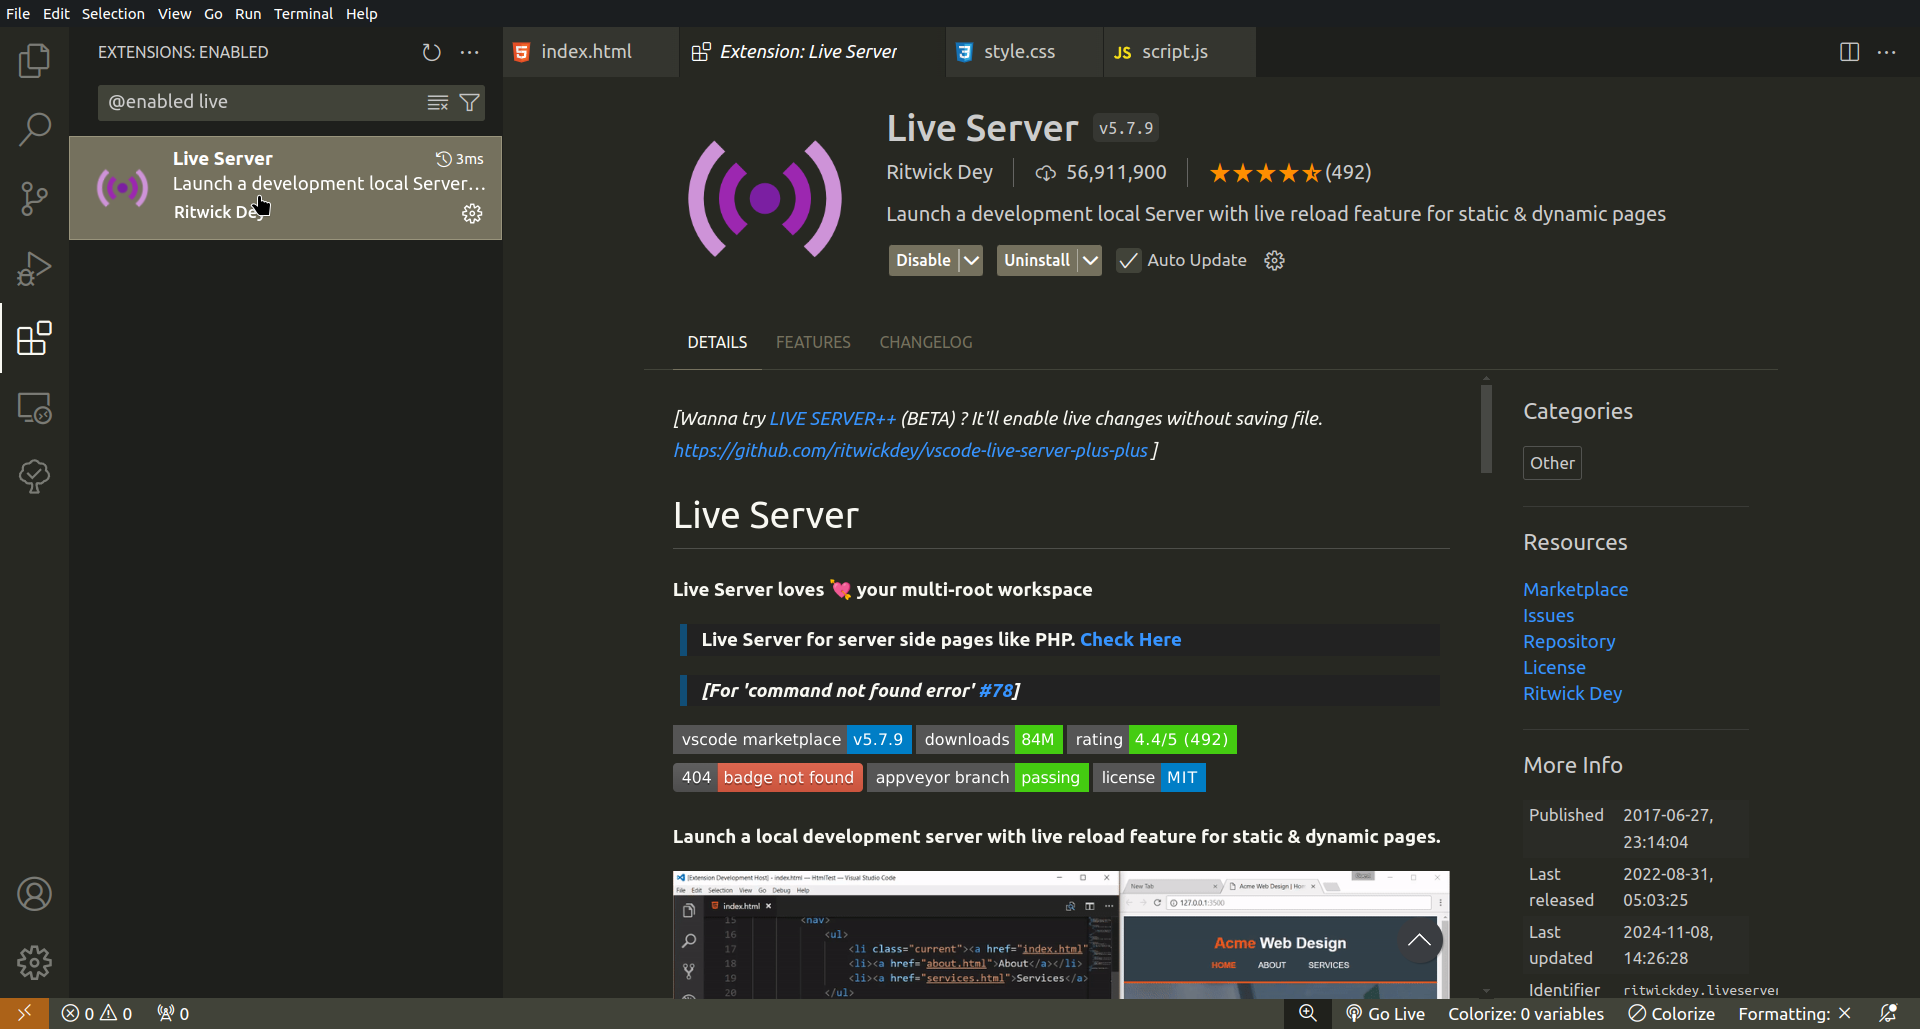This screenshot has height=1029, width=1920.
Task: Open the Explorer view in activity bar
Action: [x=34, y=61]
